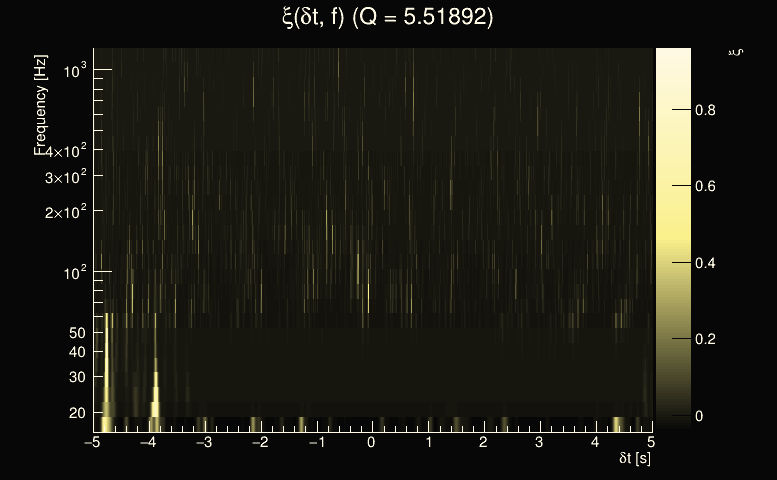
Task: Pick the 0.2 tick label on the color scale
Action: (x=706, y=339)
